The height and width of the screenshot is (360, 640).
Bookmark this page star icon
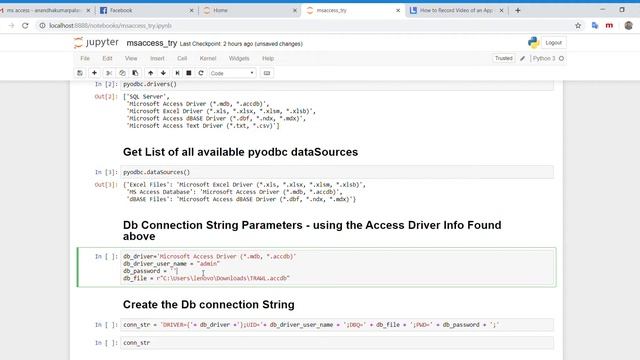click(x=578, y=26)
